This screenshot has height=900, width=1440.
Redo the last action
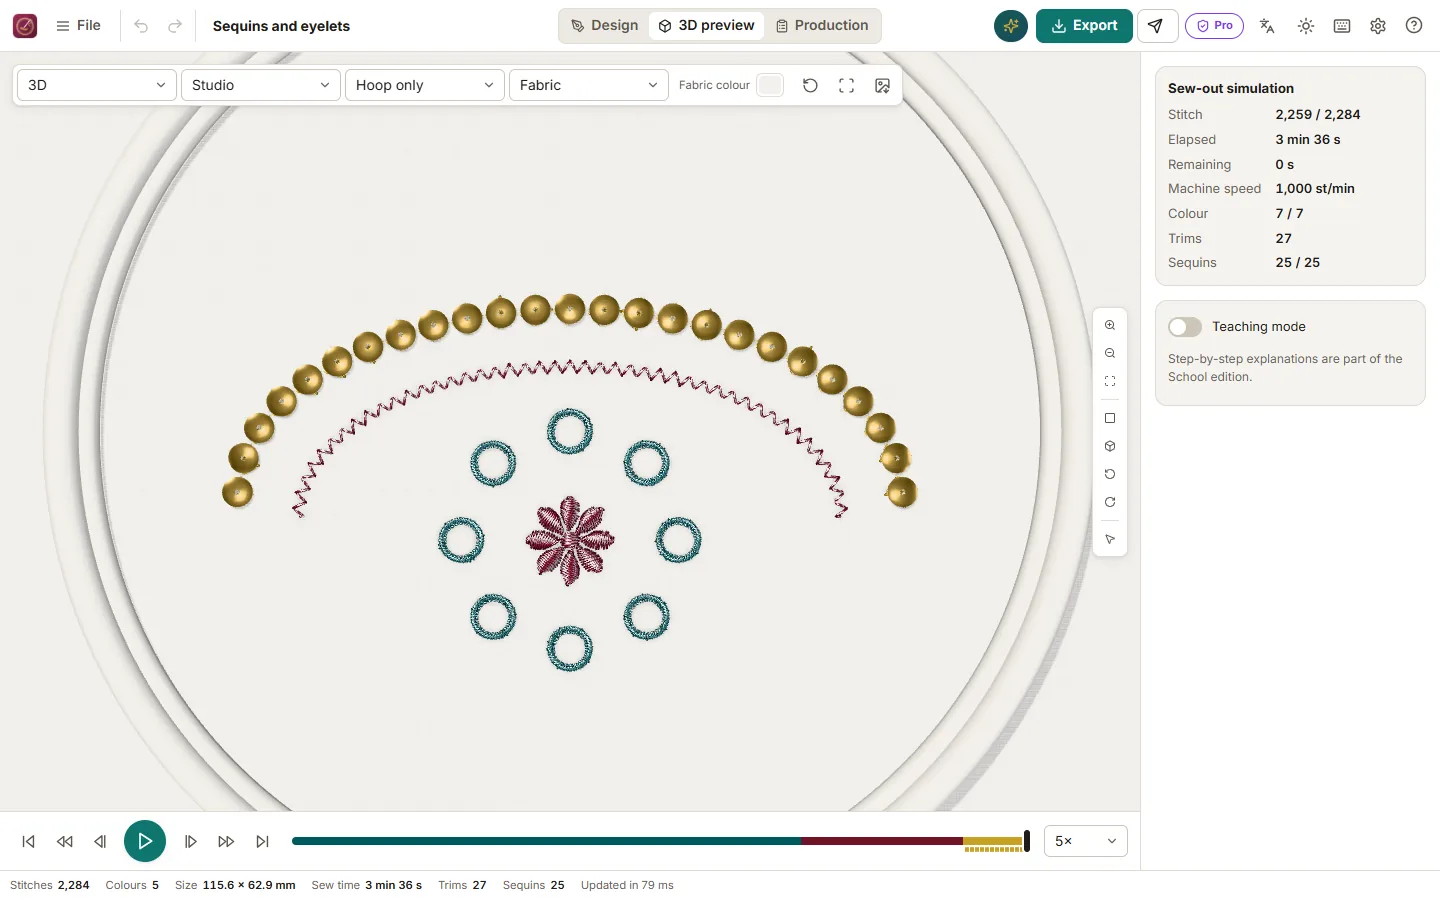(x=175, y=26)
